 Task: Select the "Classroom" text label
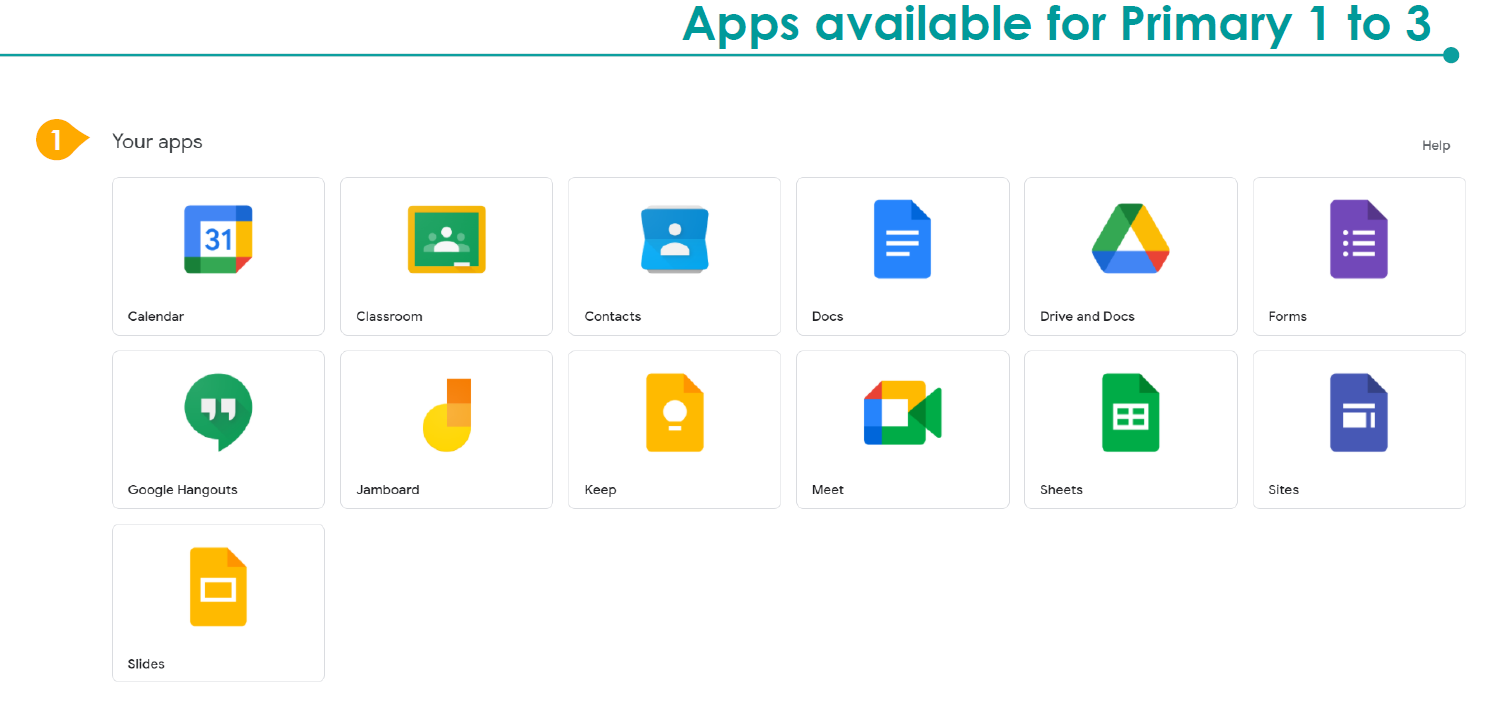click(389, 317)
